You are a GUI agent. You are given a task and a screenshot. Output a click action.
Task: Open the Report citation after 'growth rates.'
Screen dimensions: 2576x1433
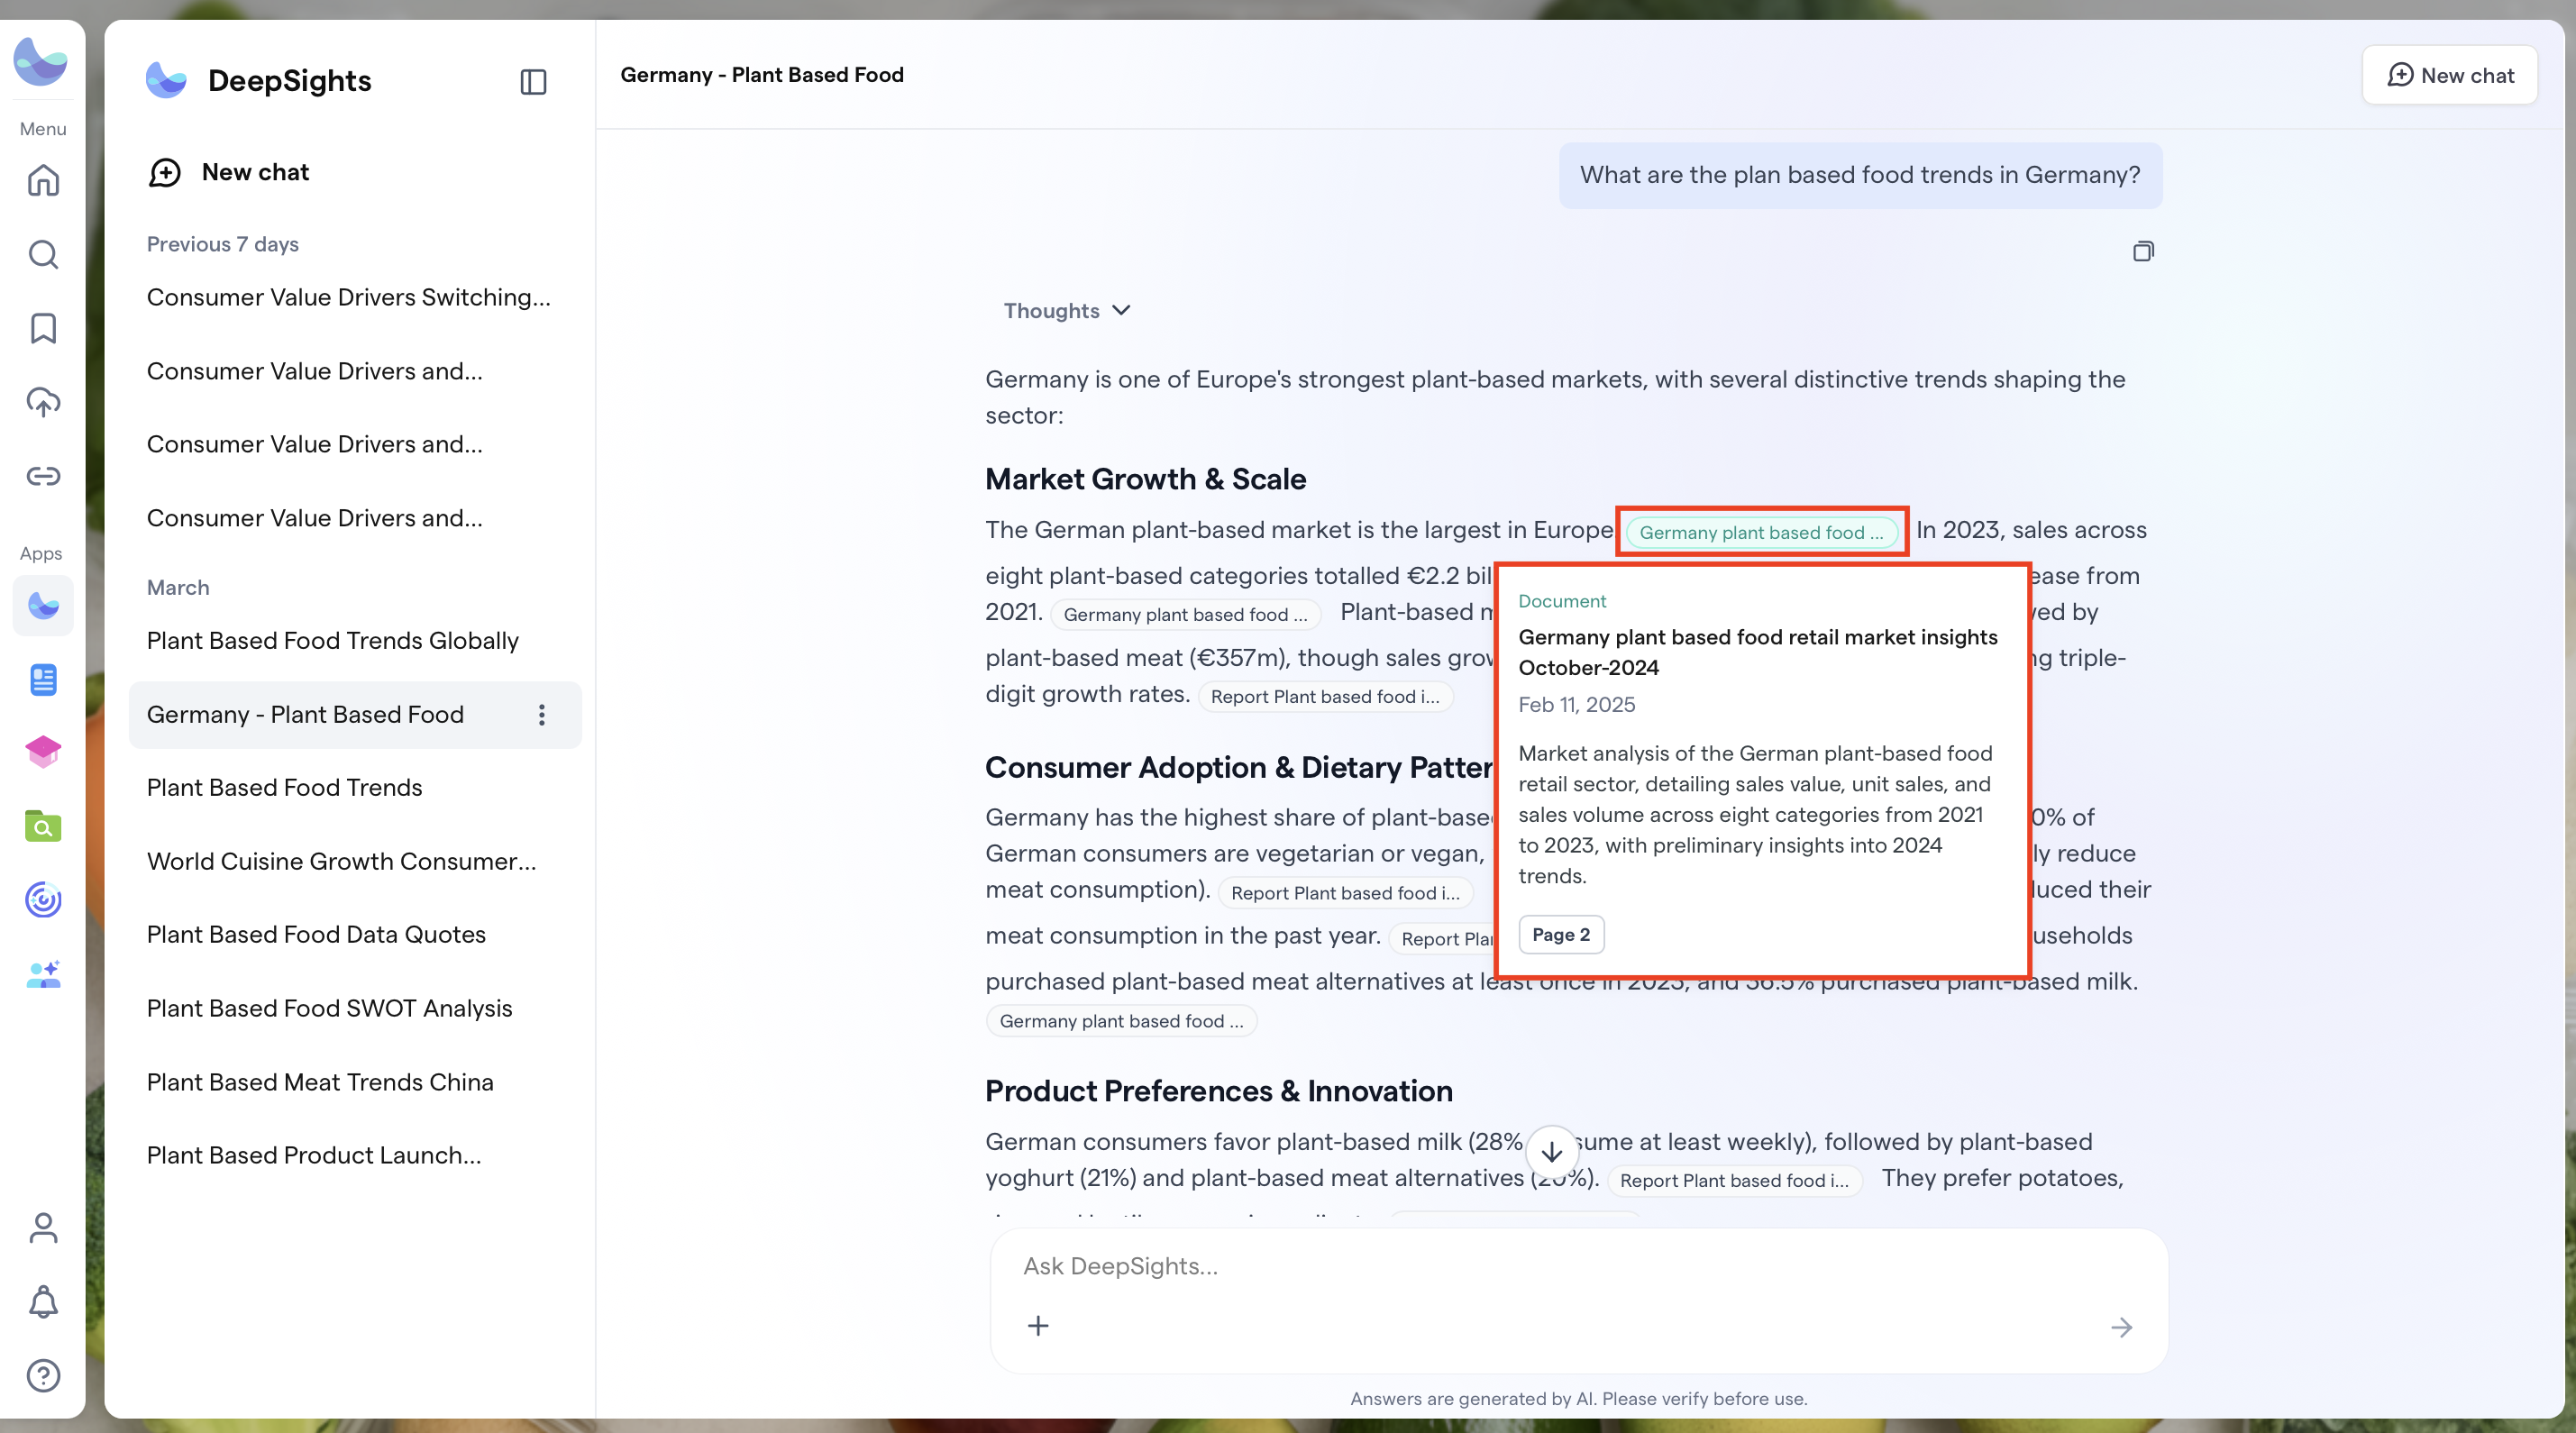coord(1325,697)
